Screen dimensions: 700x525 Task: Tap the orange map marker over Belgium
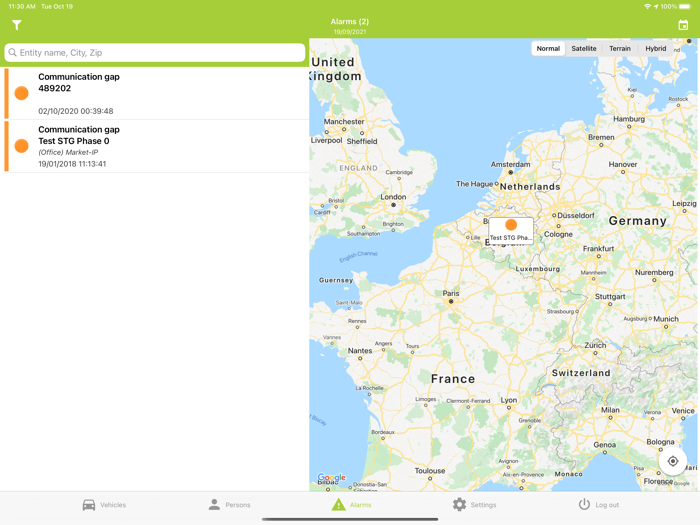tap(511, 224)
